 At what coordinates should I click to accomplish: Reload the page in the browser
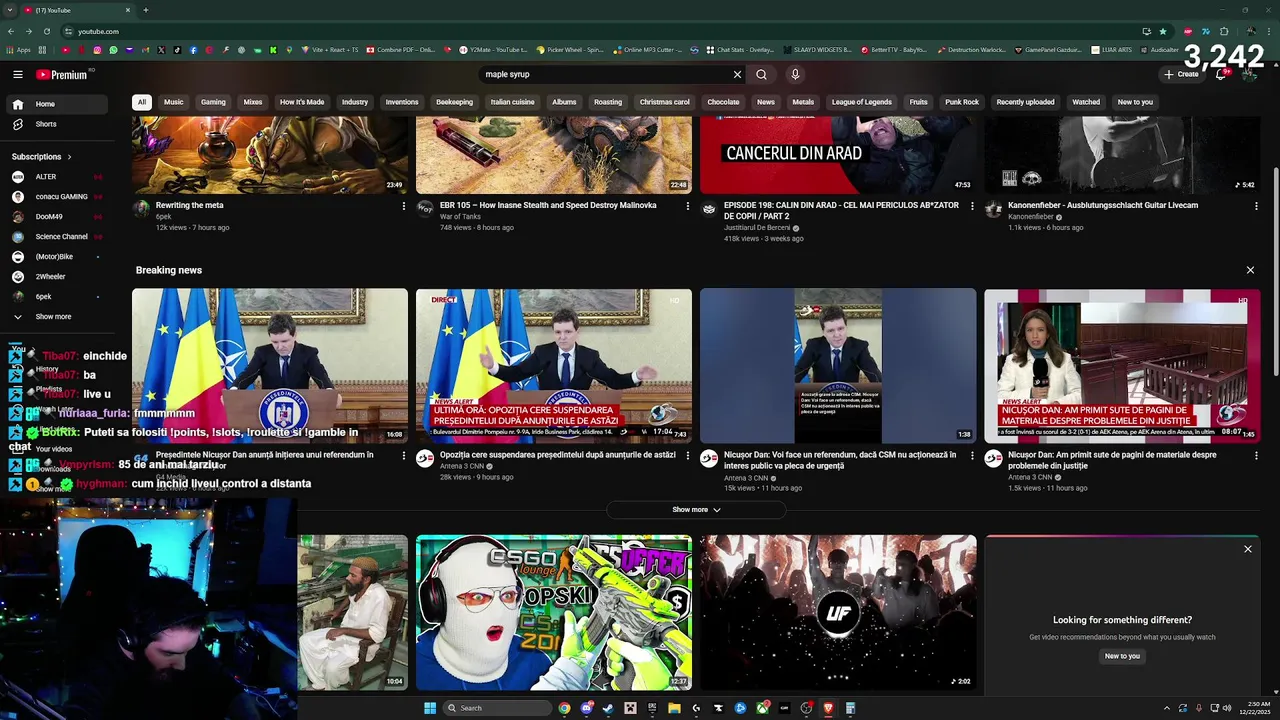click(46, 31)
